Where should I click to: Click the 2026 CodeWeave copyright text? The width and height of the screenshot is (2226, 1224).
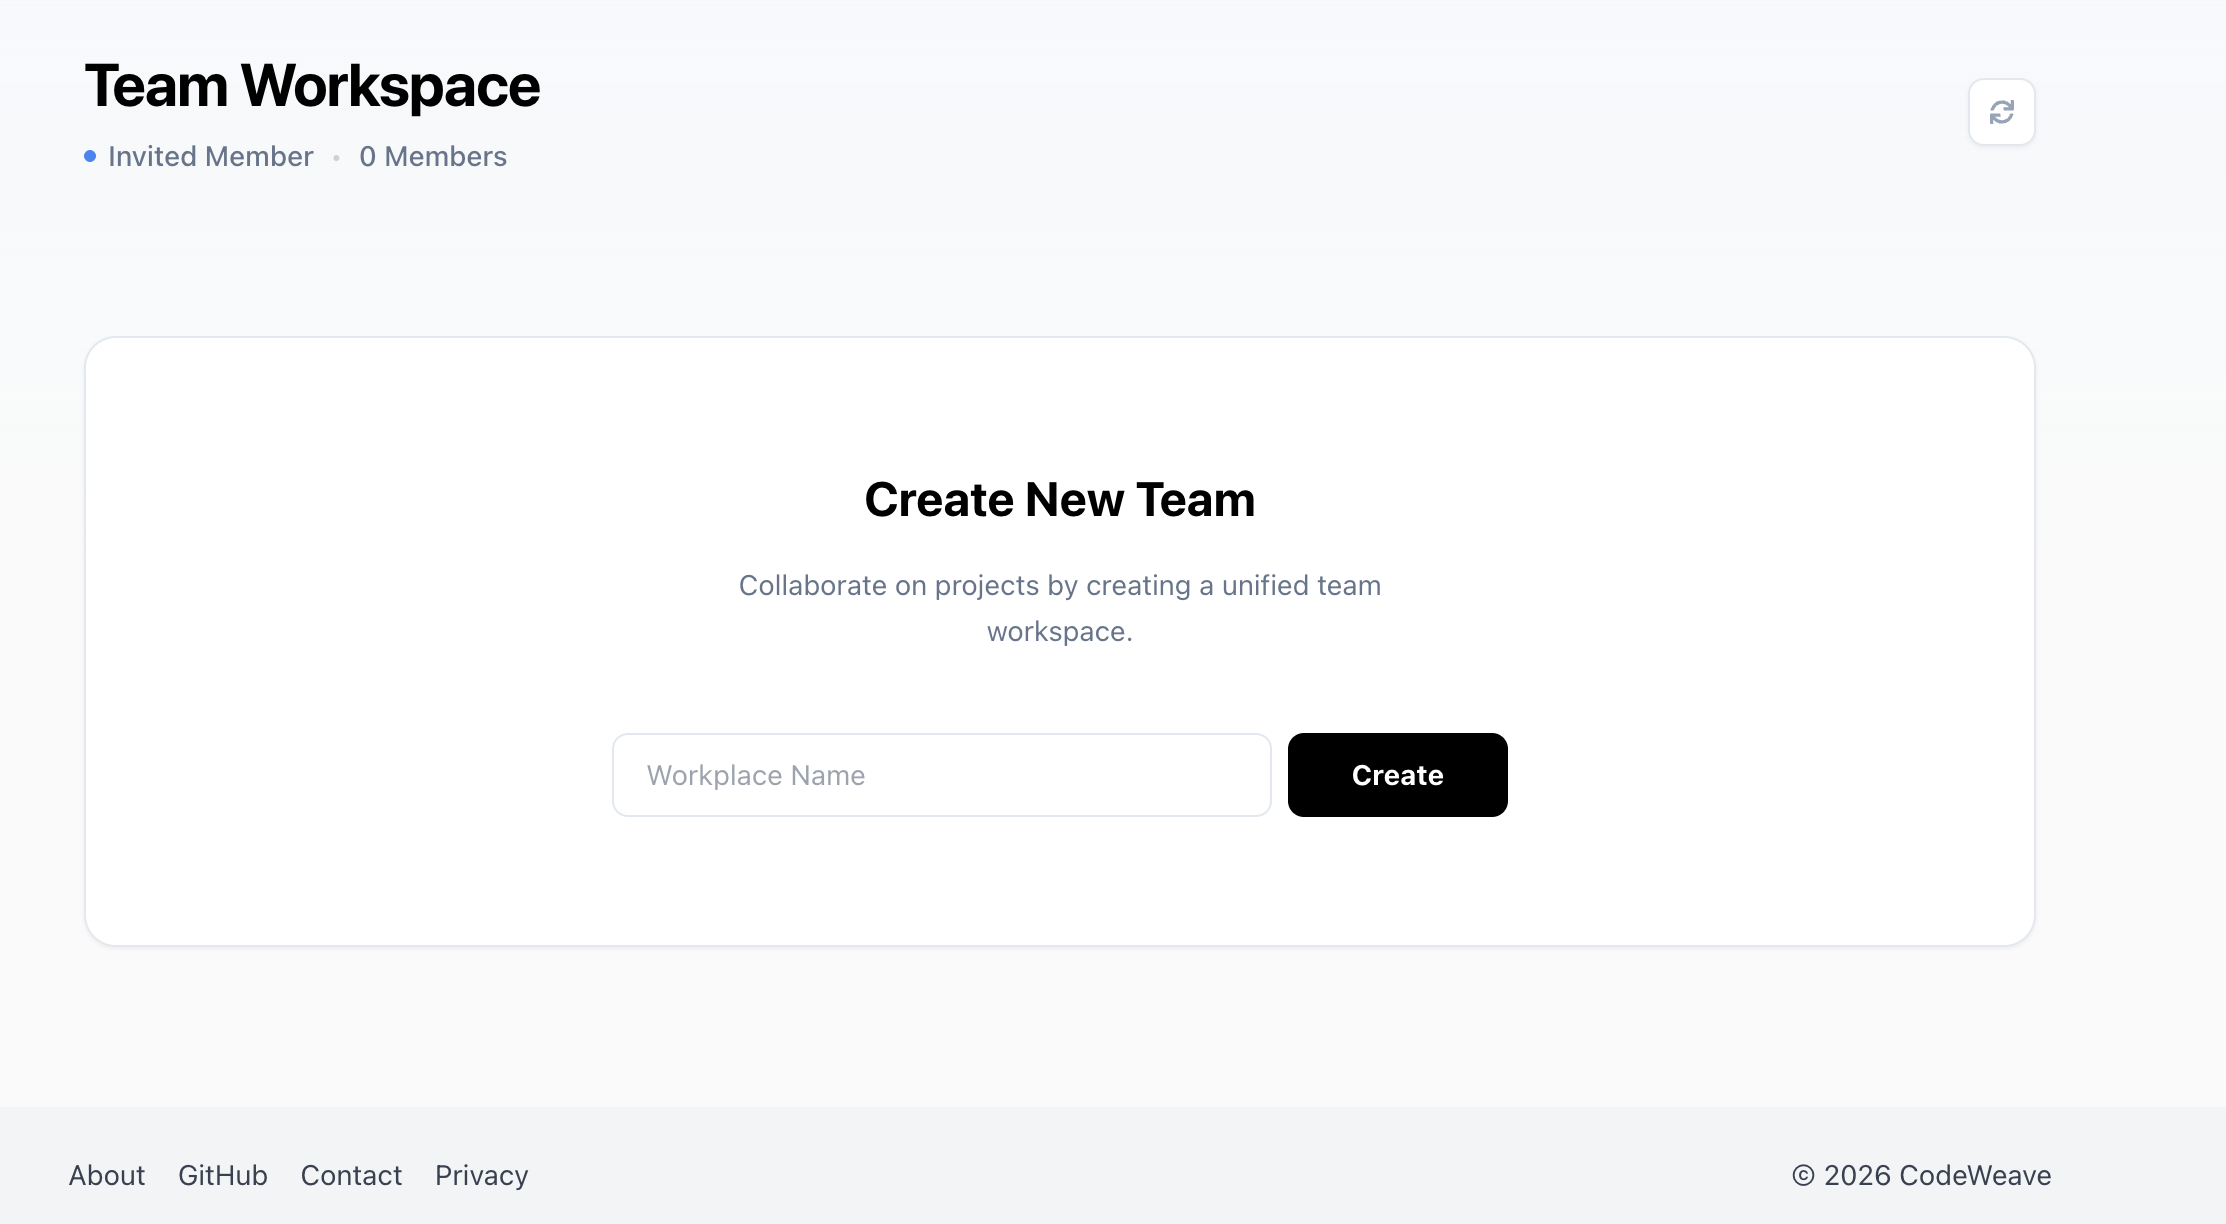[x=1921, y=1175]
